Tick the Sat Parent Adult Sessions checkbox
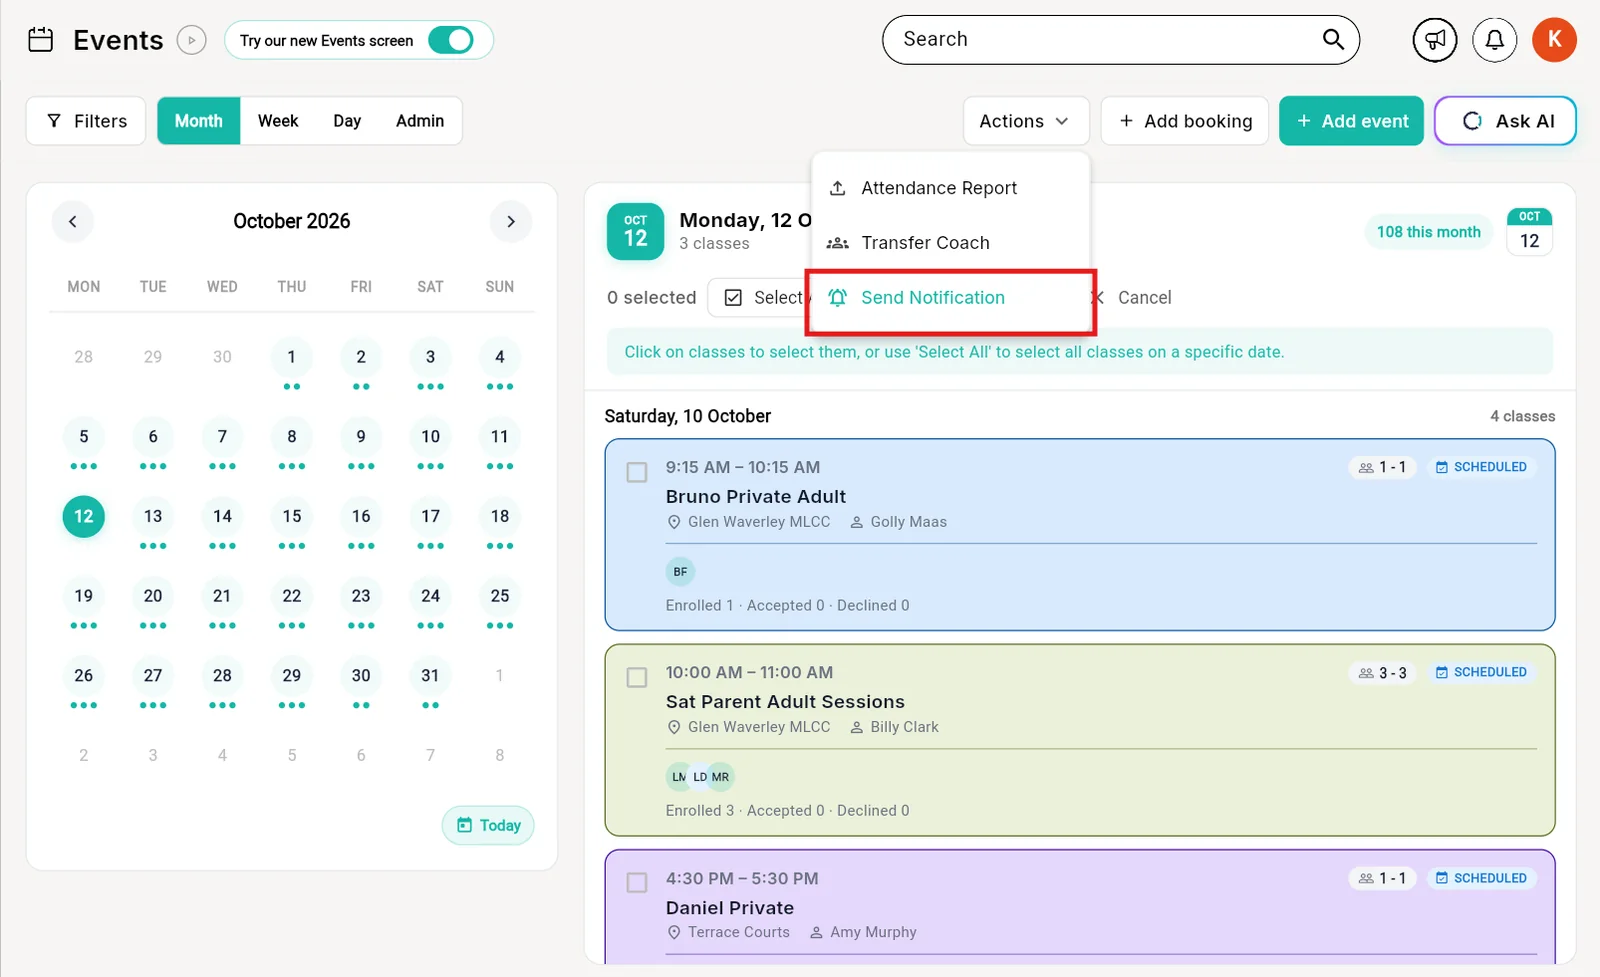The height and width of the screenshot is (977, 1600). (x=637, y=677)
